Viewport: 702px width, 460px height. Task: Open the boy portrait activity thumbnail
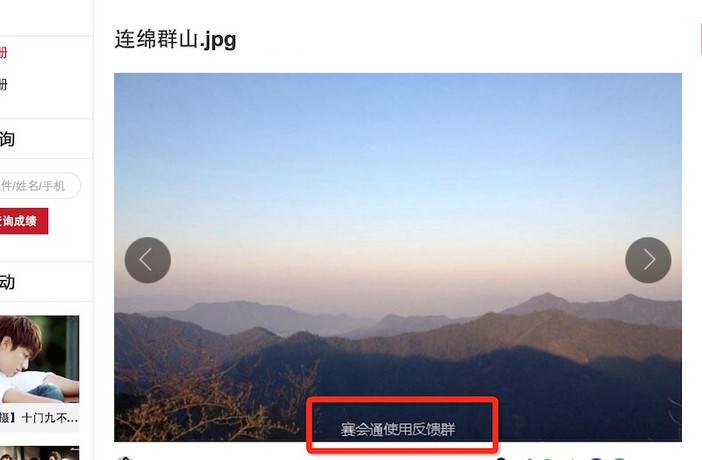tap(39, 359)
